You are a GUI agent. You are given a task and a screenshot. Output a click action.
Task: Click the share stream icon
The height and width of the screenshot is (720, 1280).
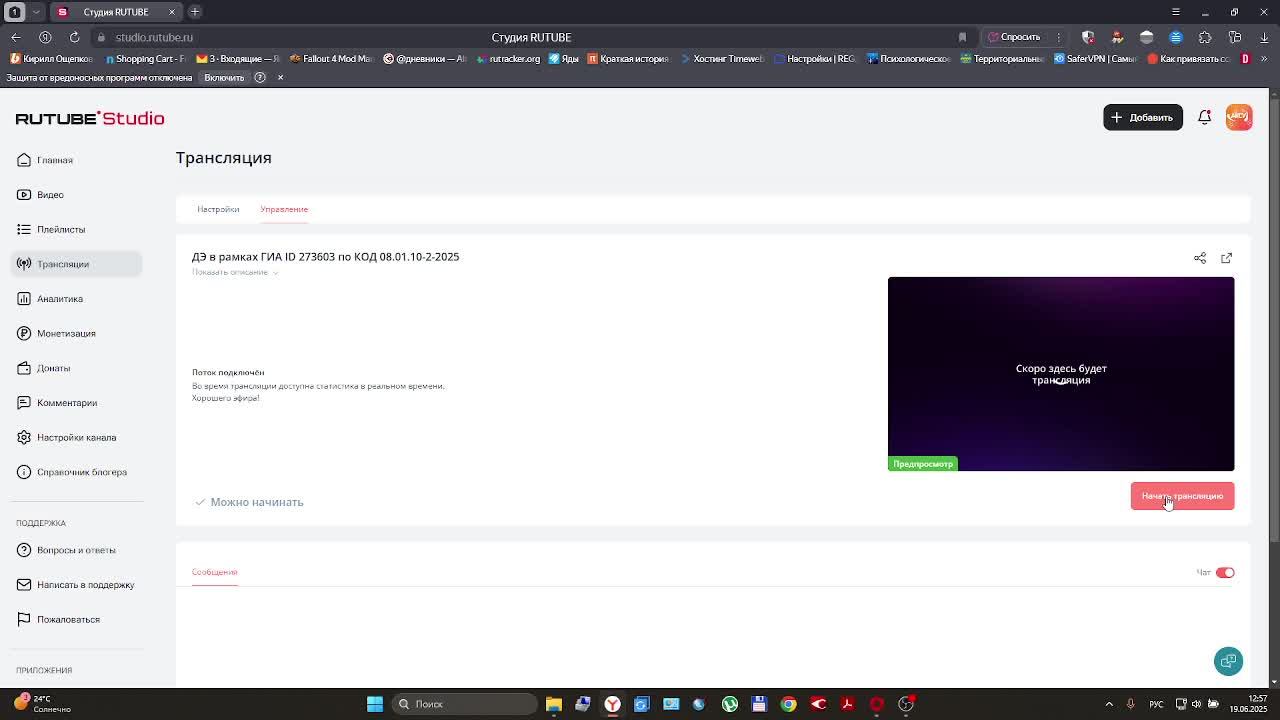coord(1200,258)
